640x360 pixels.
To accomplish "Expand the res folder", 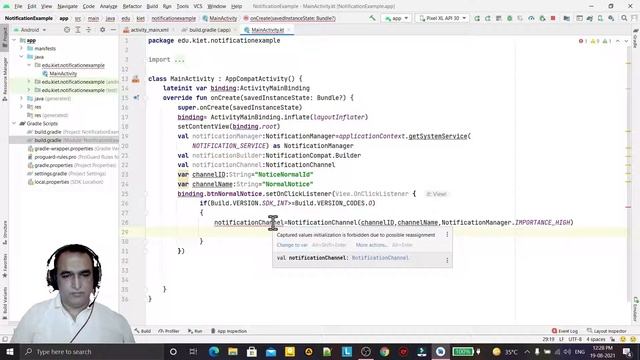I will click(22, 107).
